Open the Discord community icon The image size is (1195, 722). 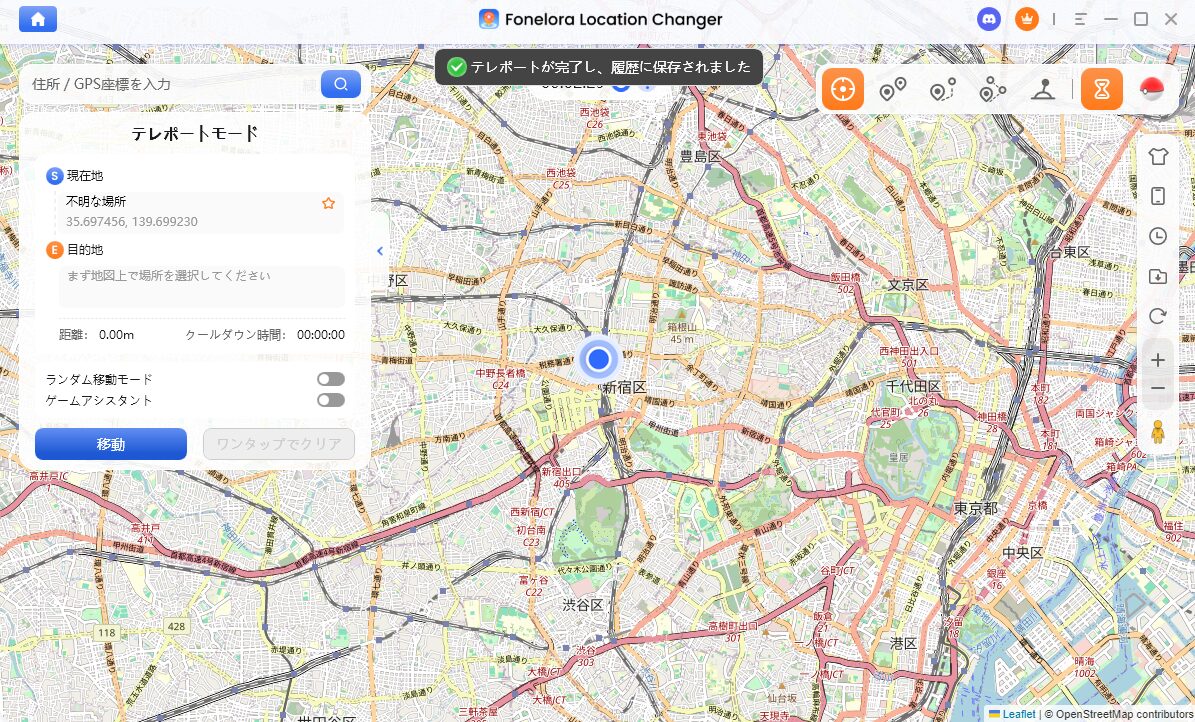point(989,19)
